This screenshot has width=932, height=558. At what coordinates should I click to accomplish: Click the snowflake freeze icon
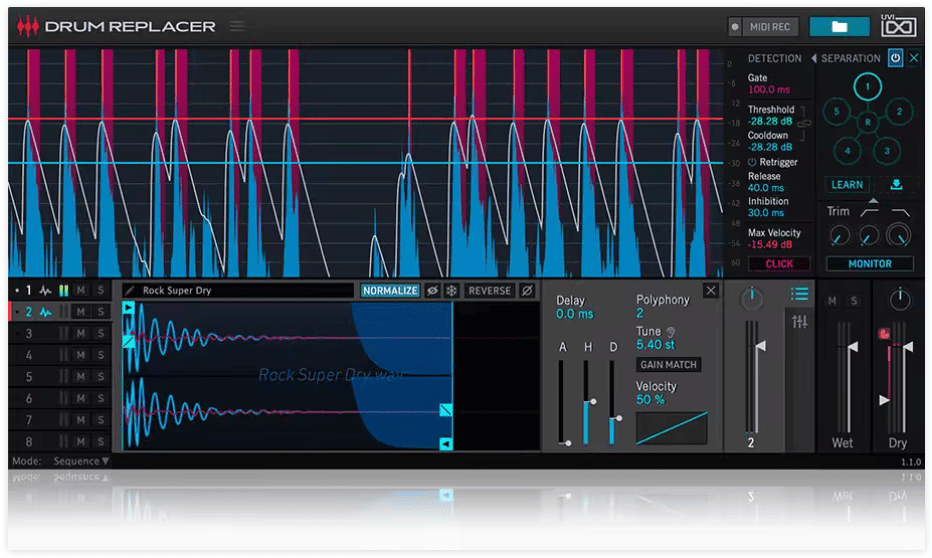click(452, 291)
